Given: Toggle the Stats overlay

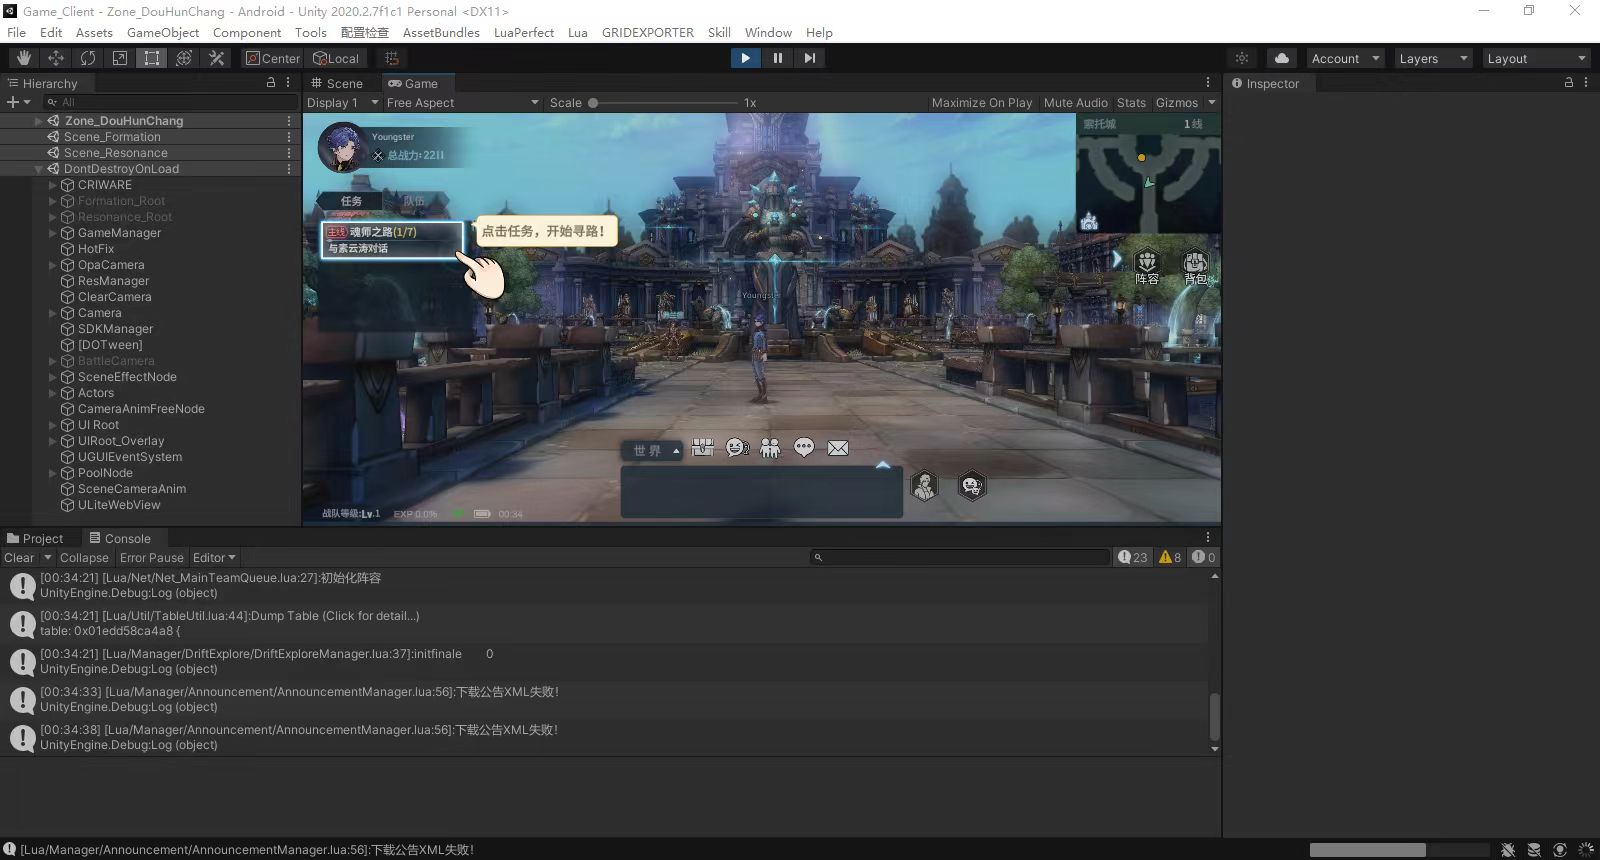Looking at the screenshot, I should 1131,102.
